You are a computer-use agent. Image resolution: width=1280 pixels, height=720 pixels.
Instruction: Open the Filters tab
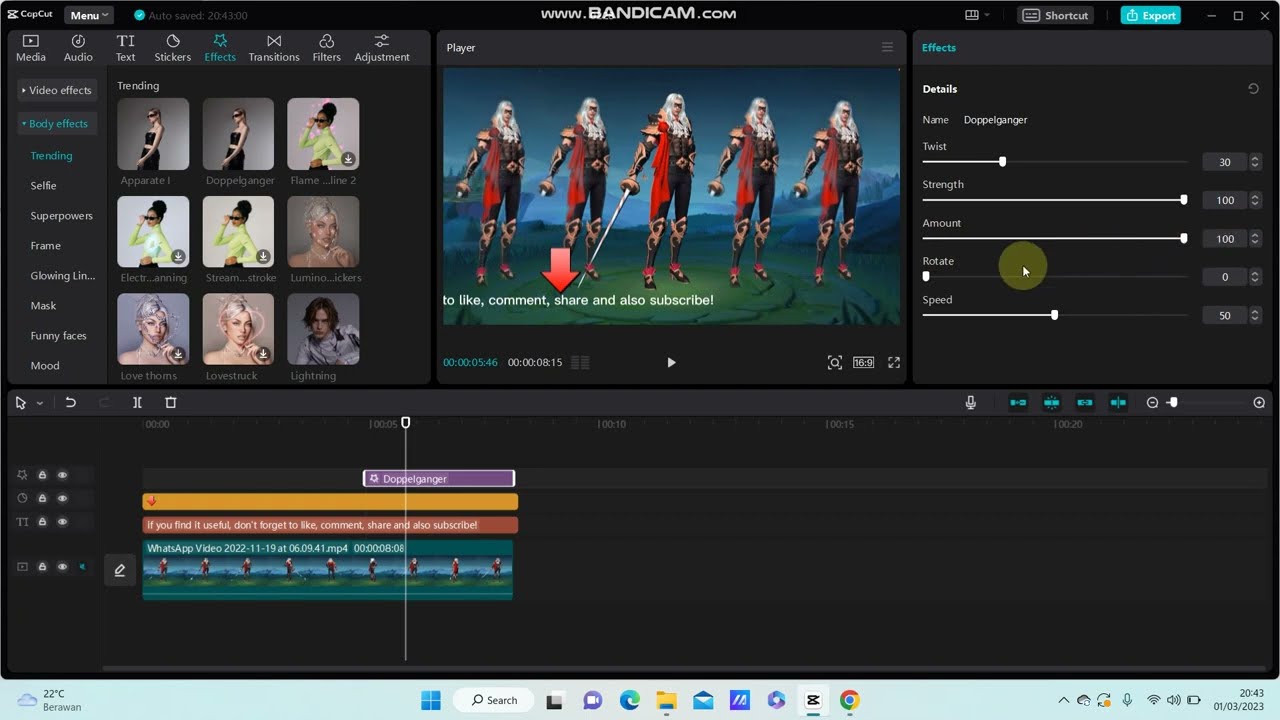326,47
